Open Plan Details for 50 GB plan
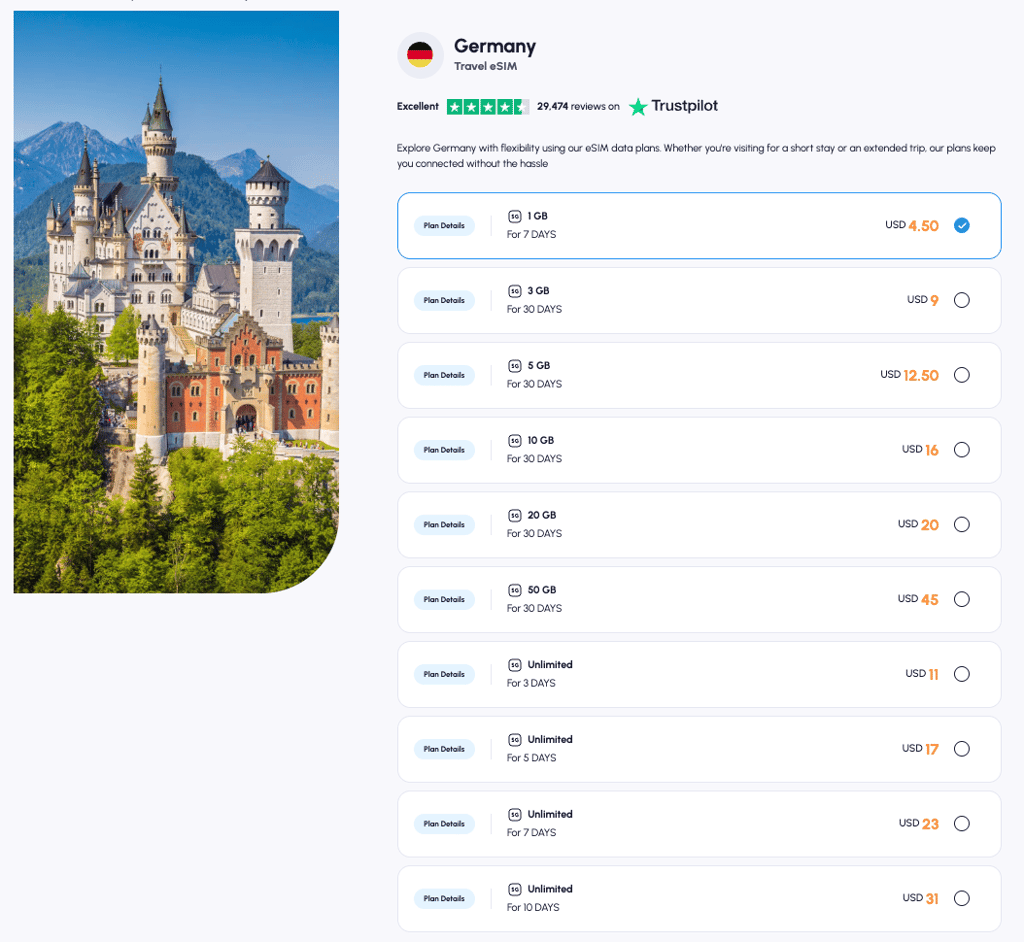Screen dimensions: 1024x942 pos(444,600)
